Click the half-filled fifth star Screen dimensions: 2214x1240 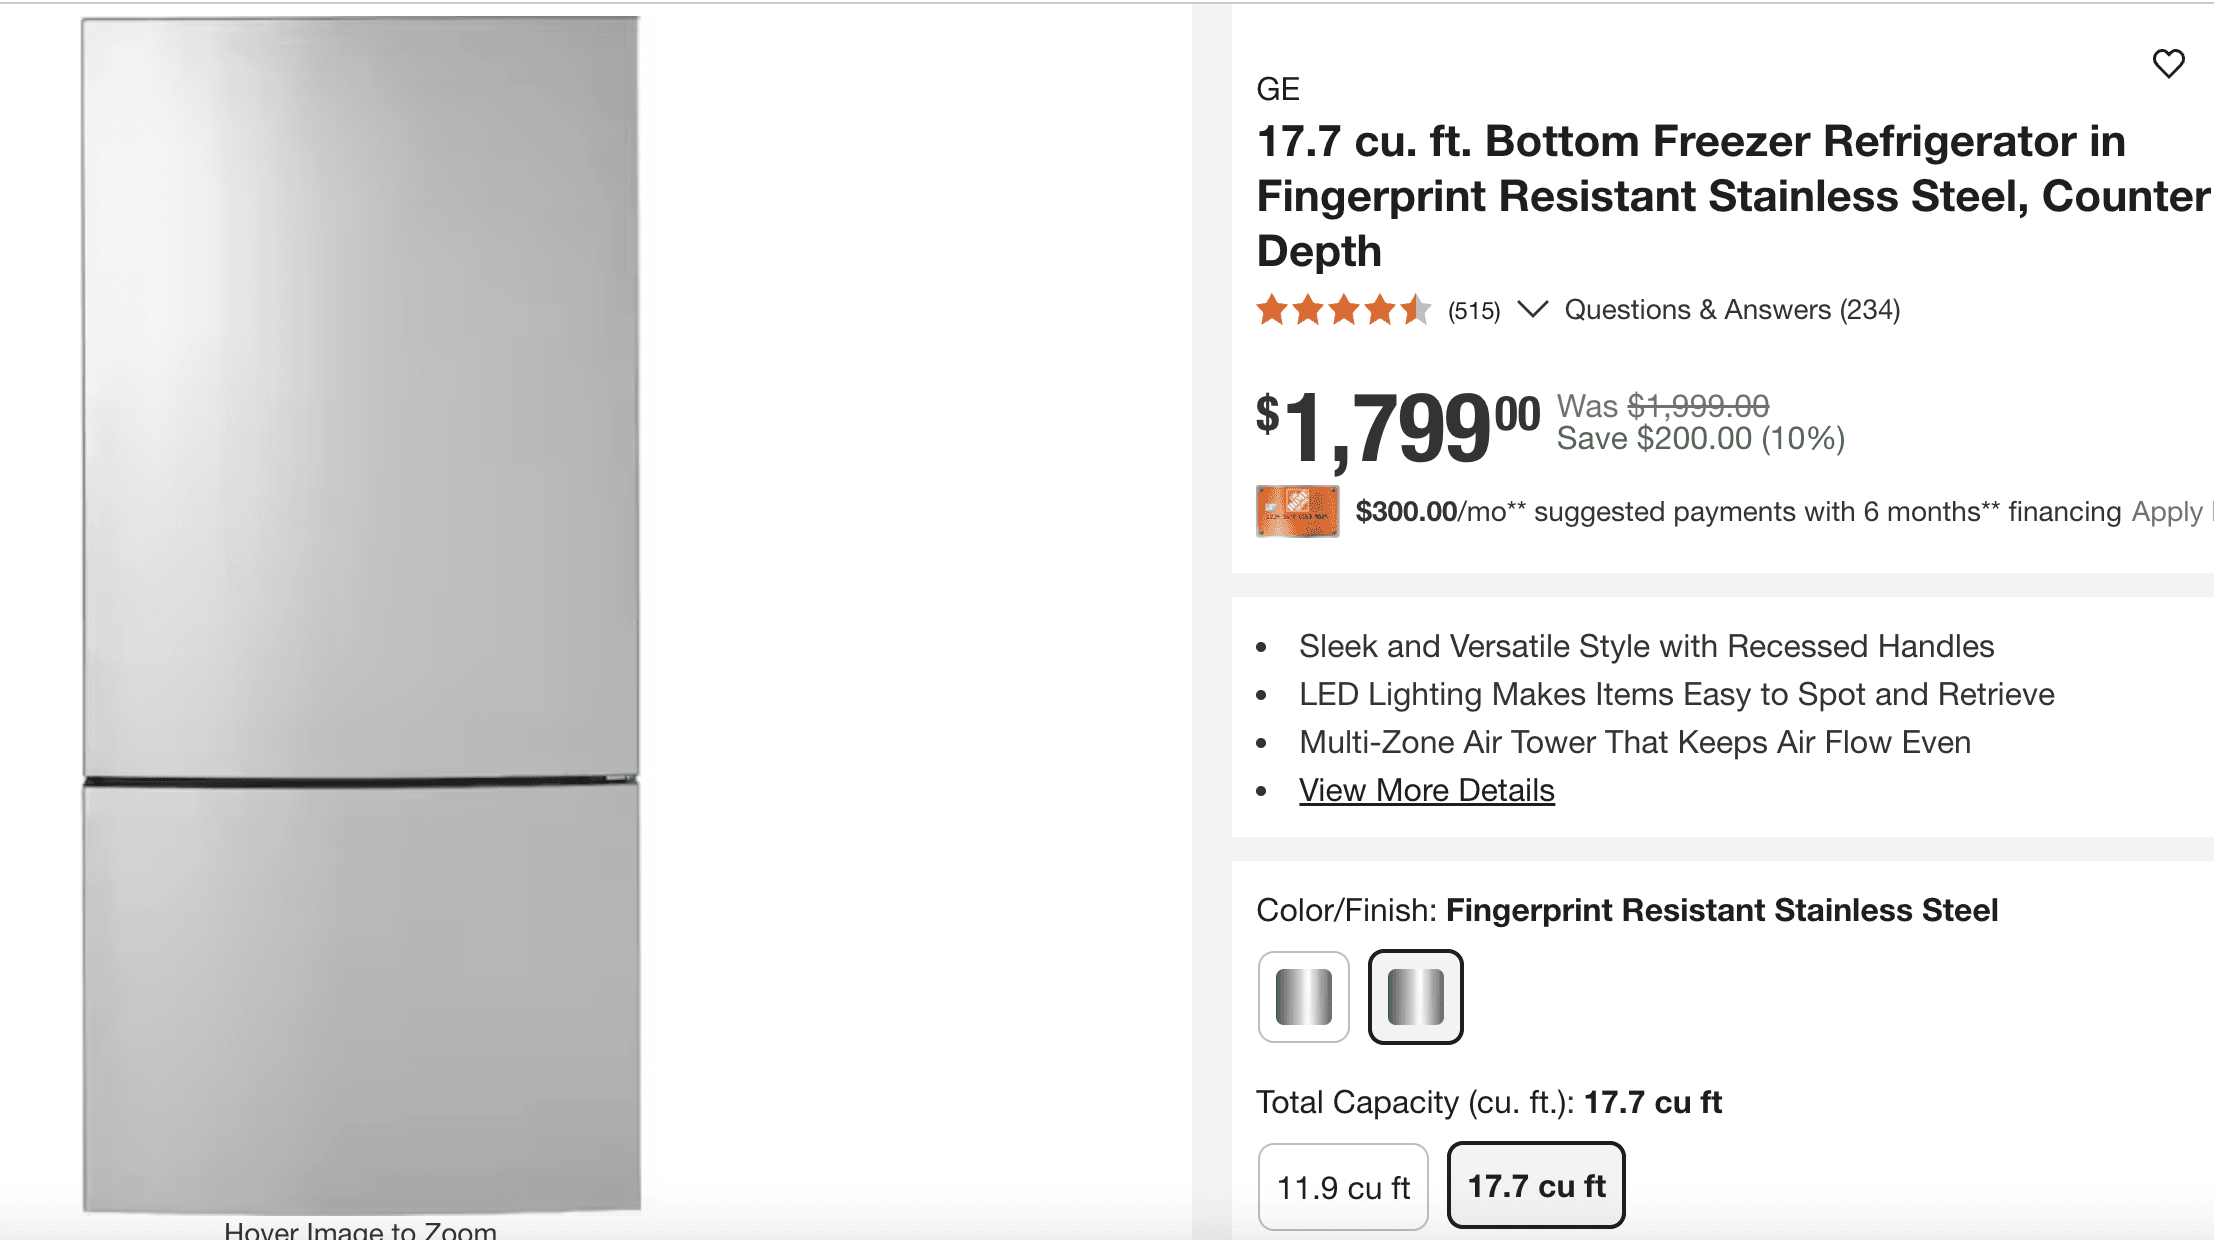point(1415,310)
